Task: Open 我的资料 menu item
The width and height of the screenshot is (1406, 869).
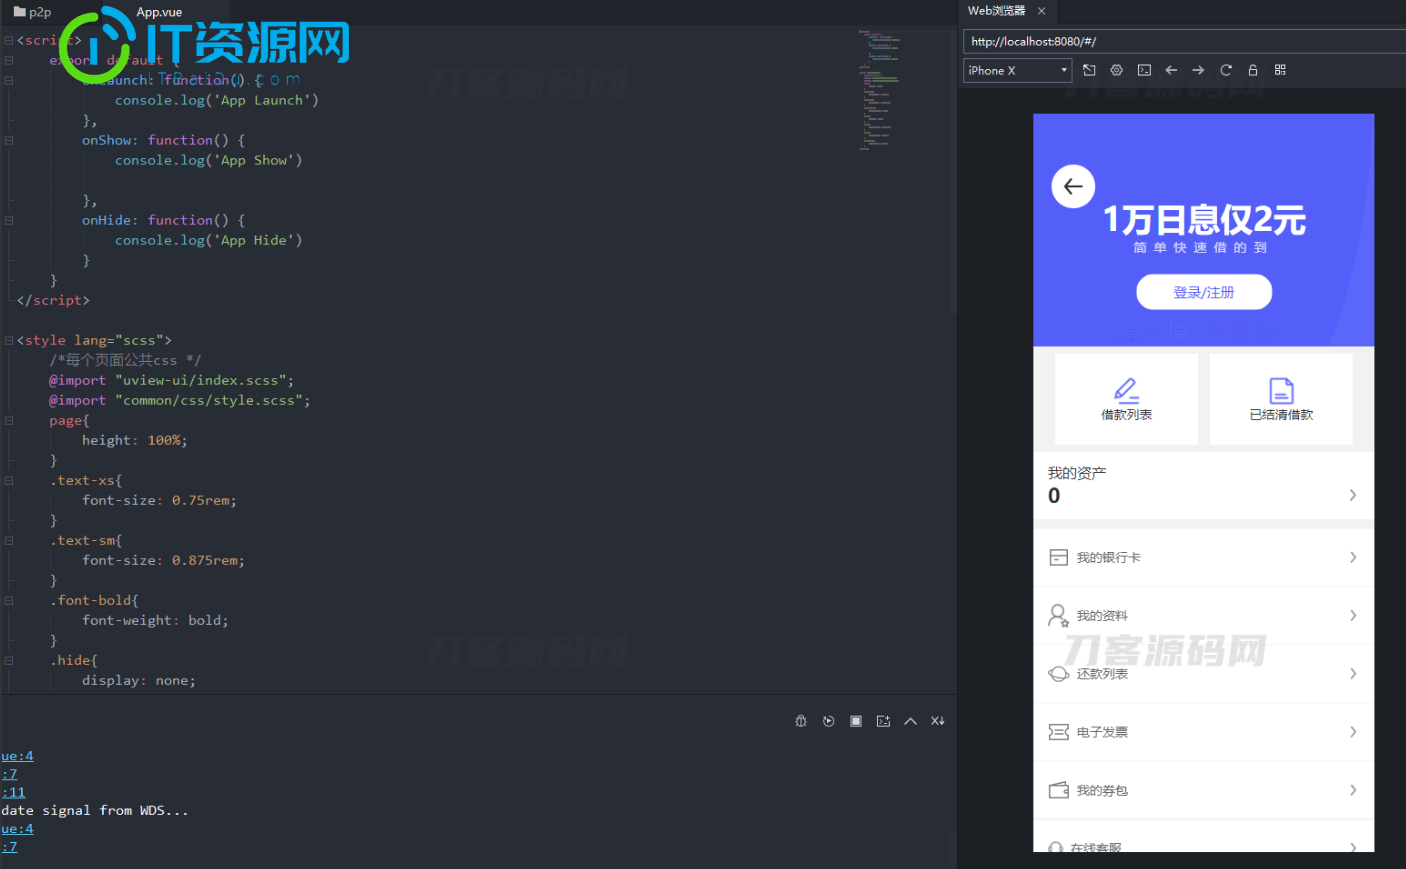Action: point(1203,615)
